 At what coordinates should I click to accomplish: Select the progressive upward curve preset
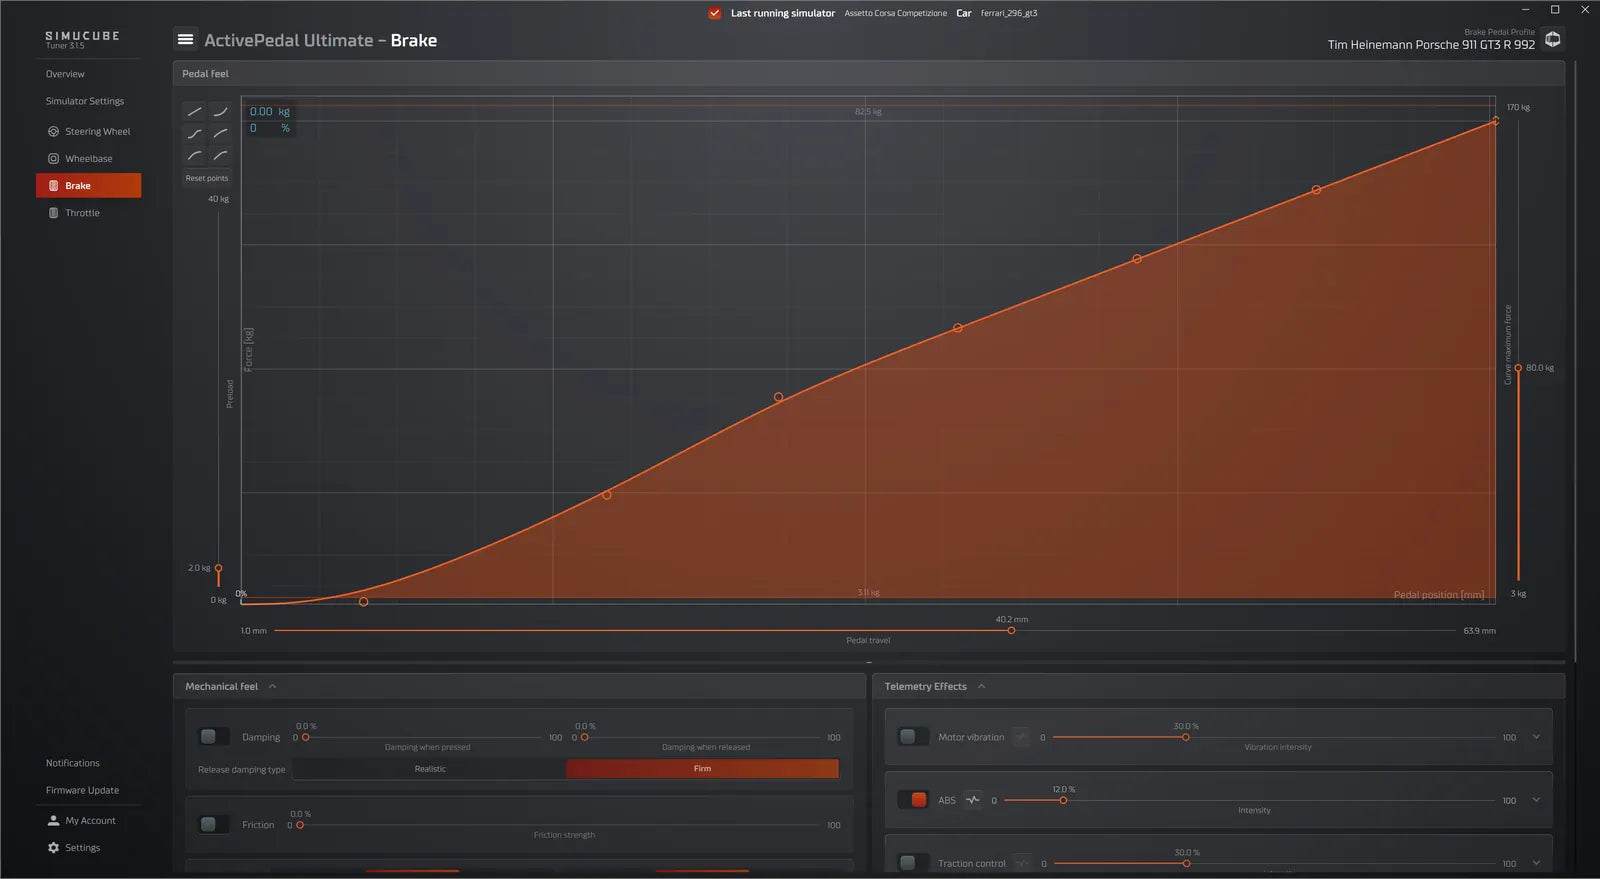tap(220, 112)
